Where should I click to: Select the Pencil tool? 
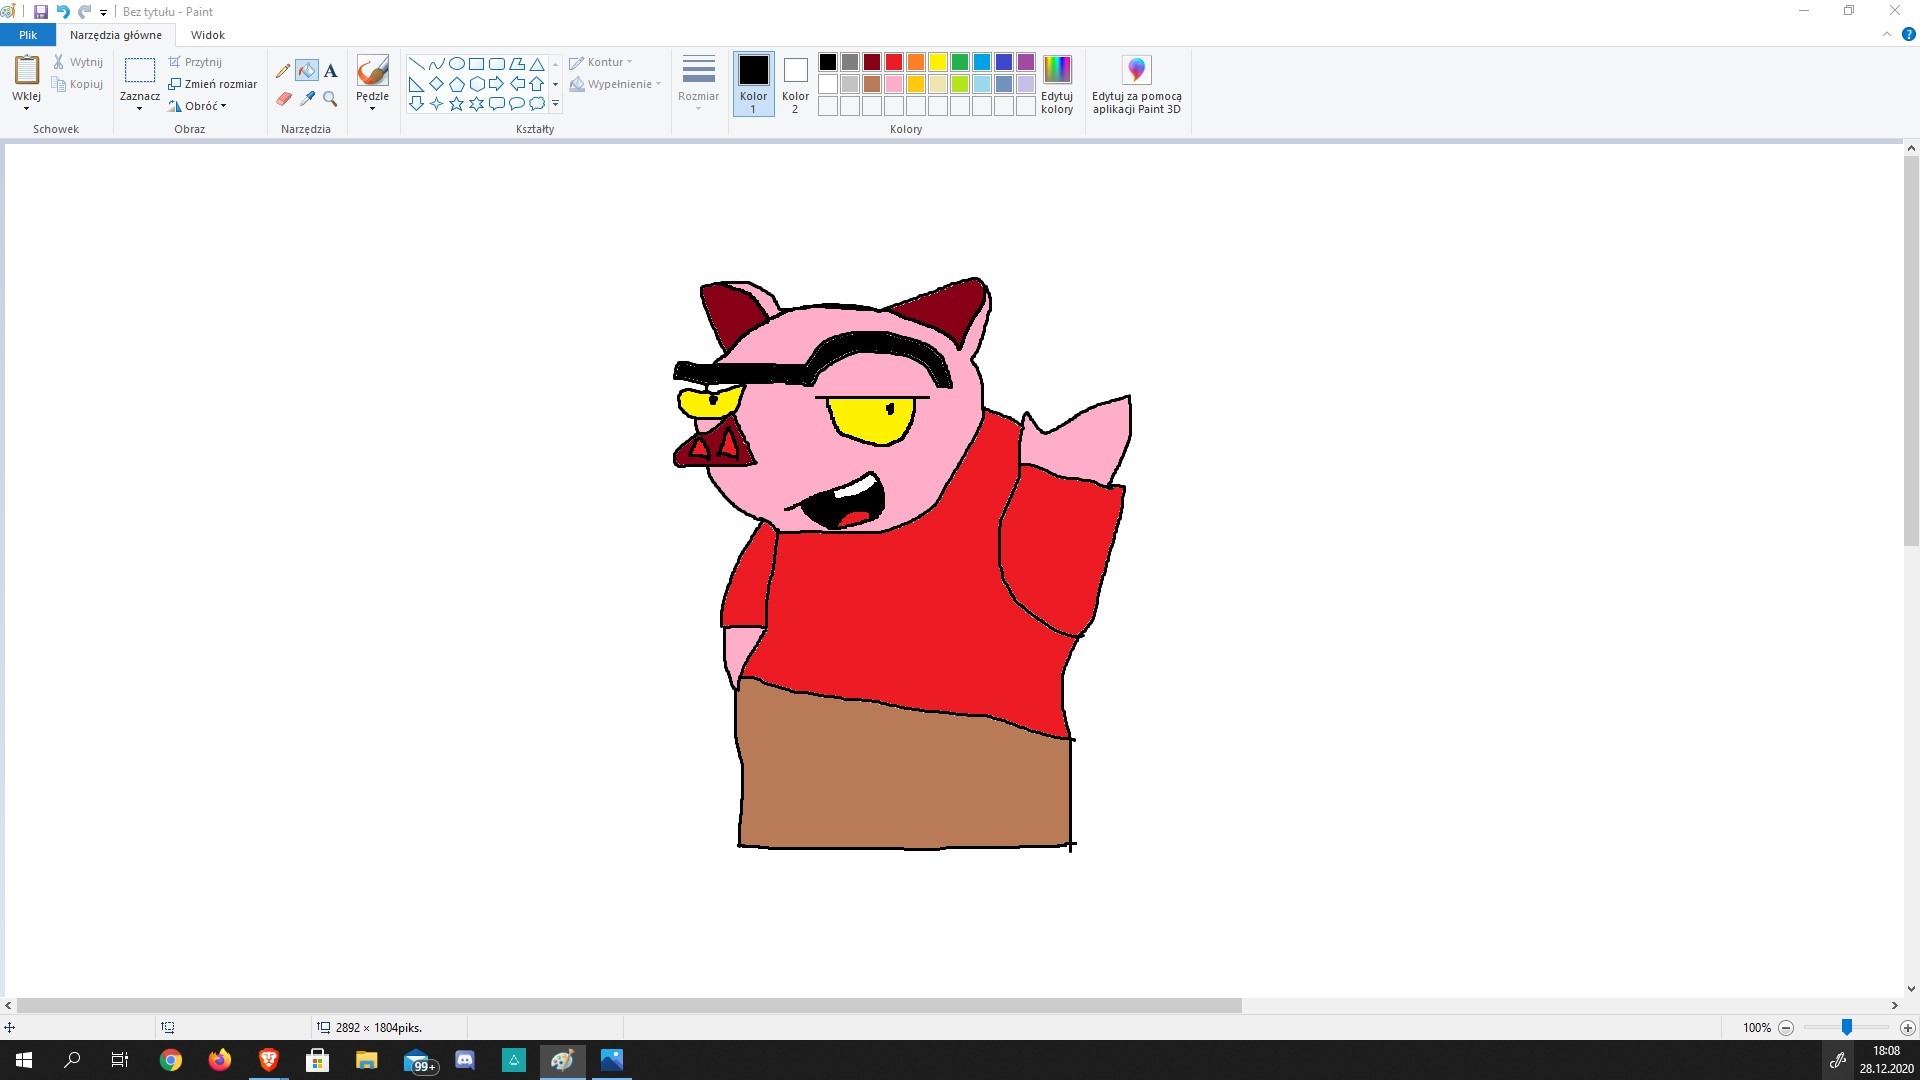coord(283,71)
